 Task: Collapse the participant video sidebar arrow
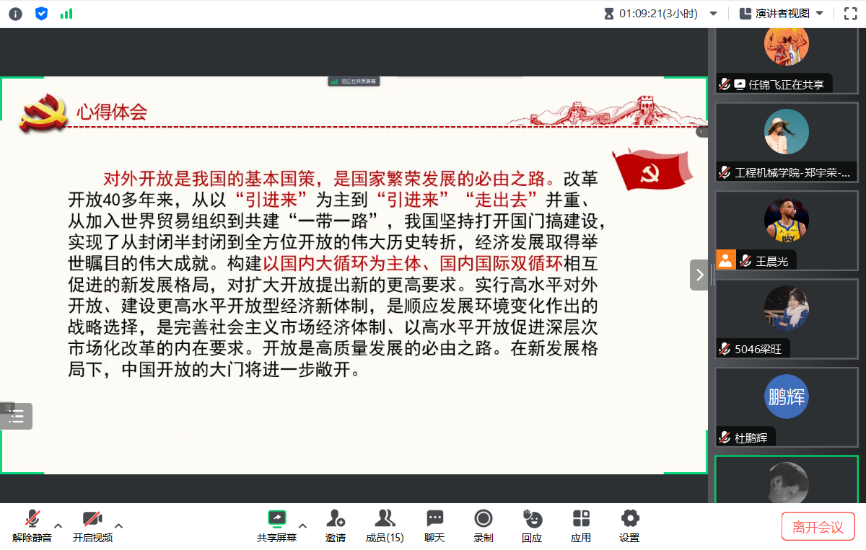(699, 274)
